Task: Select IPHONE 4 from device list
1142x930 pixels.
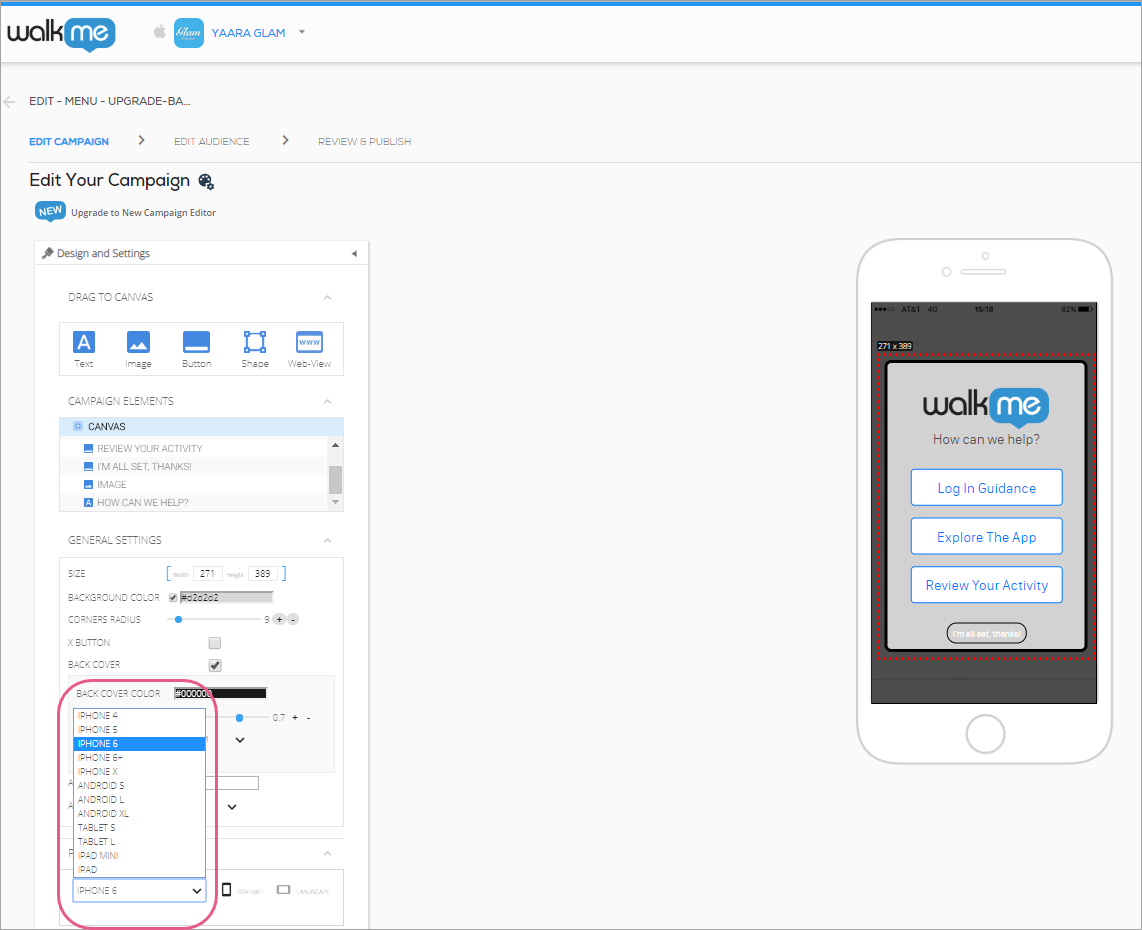Action: pos(139,715)
